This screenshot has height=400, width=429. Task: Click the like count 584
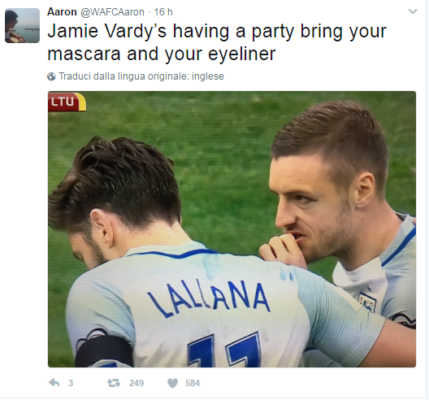tap(193, 383)
